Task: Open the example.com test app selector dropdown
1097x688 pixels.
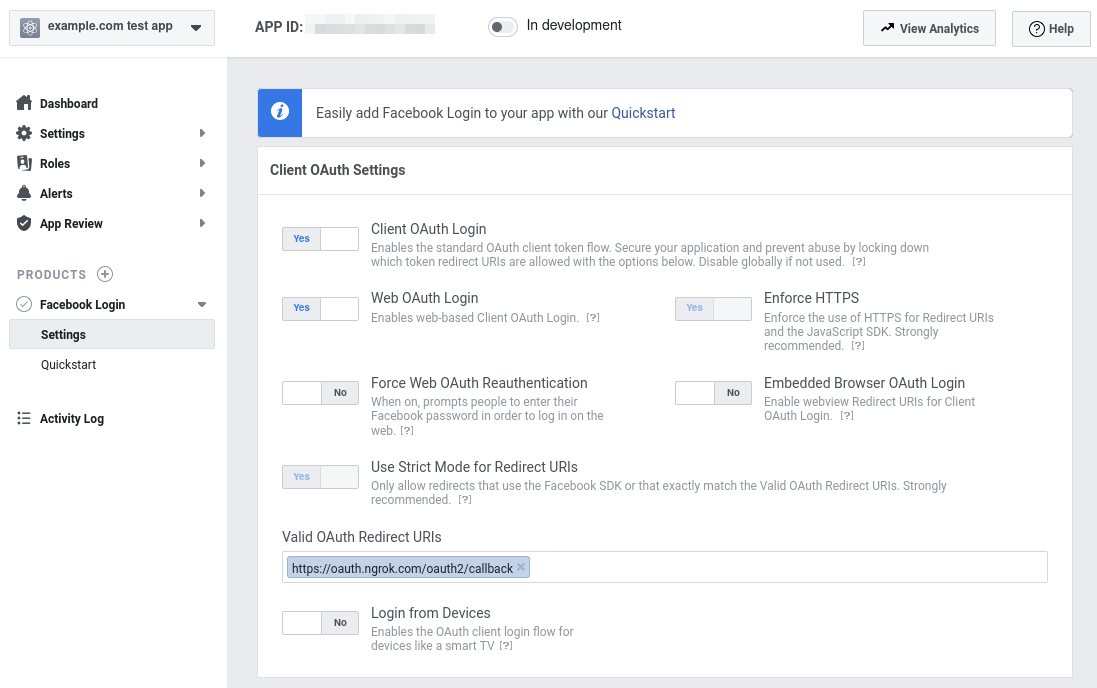Action: point(112,28)
